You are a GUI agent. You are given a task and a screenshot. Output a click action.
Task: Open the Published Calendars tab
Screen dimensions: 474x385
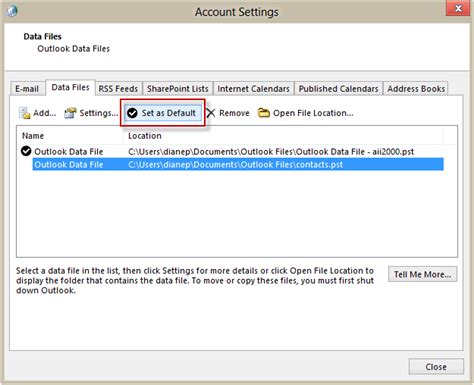[338, 89]
